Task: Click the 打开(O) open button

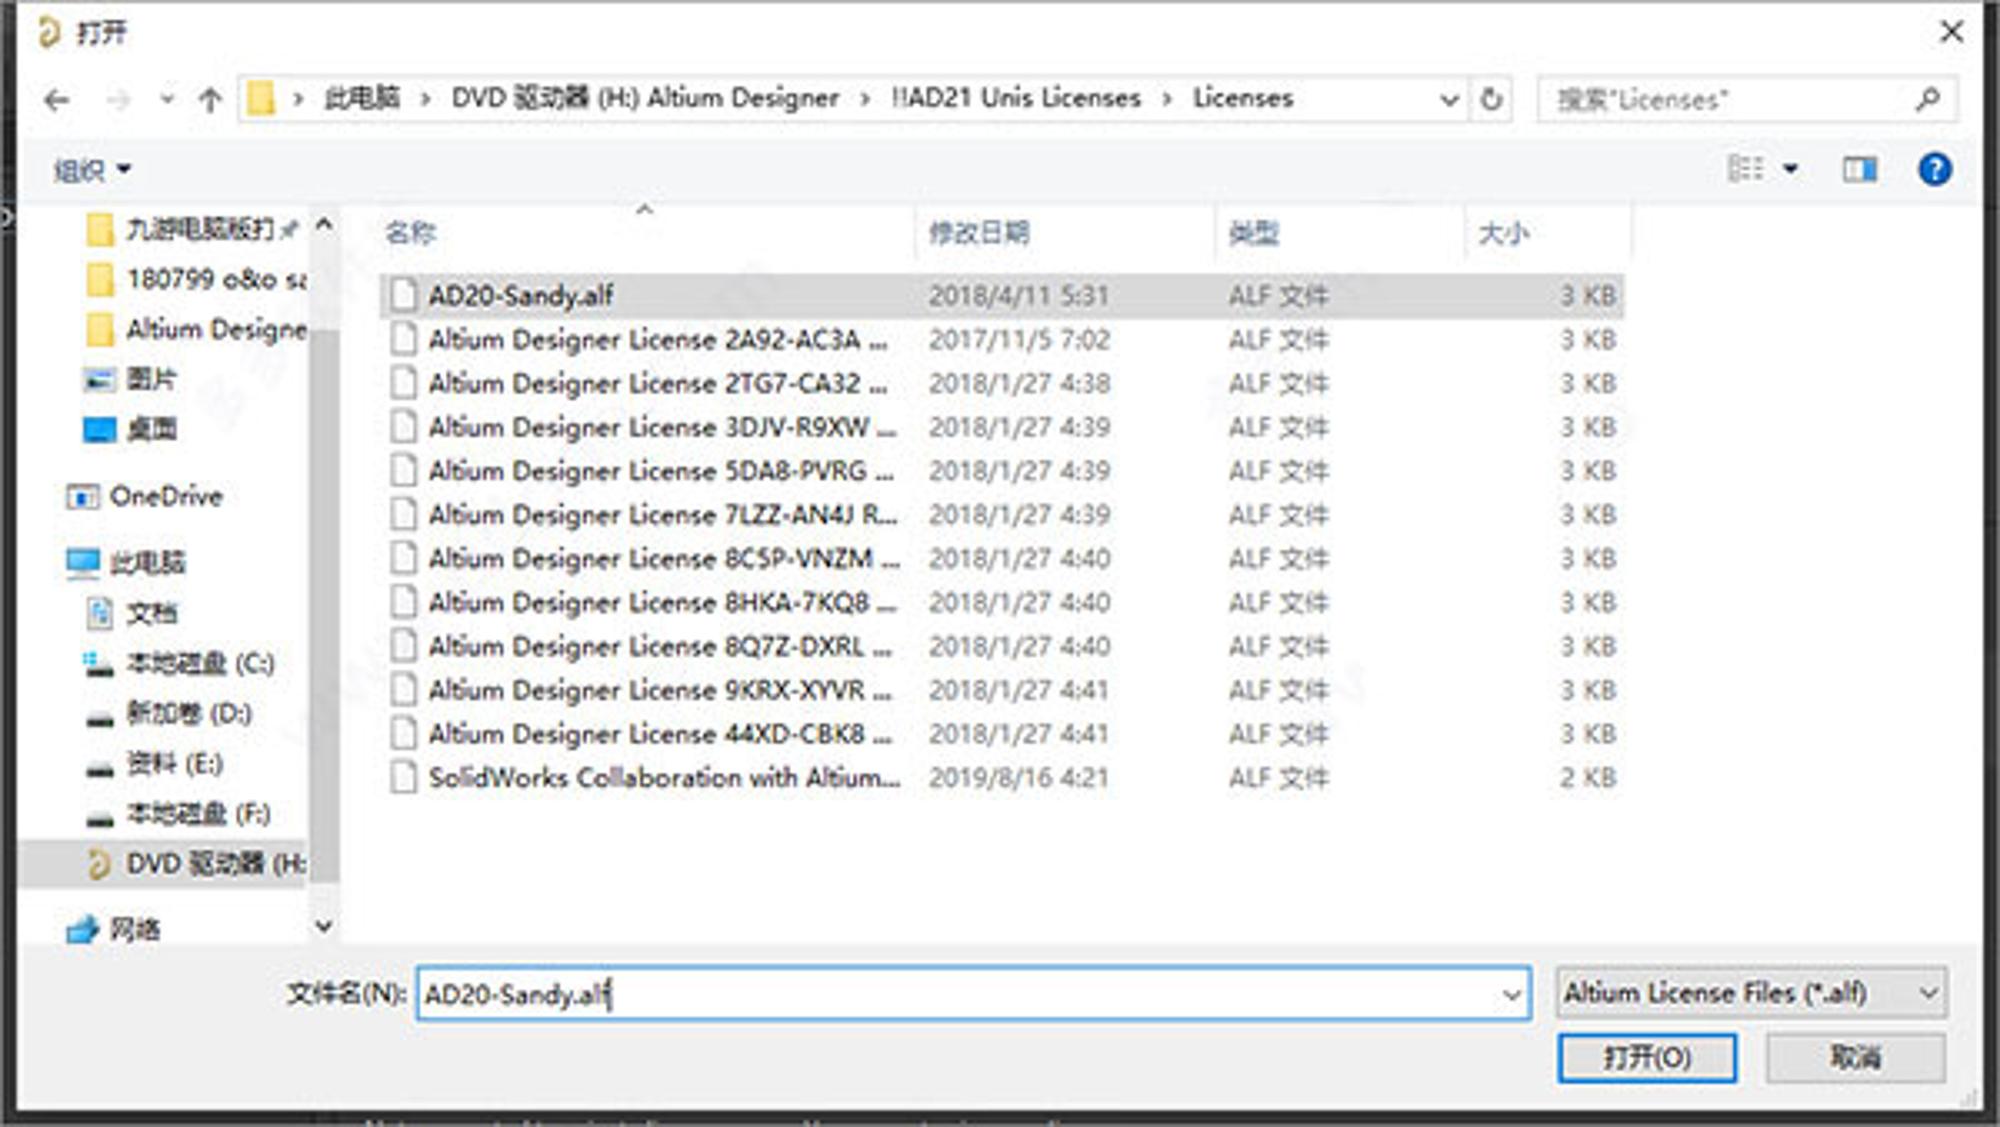Action: tap(1646, 1057)
